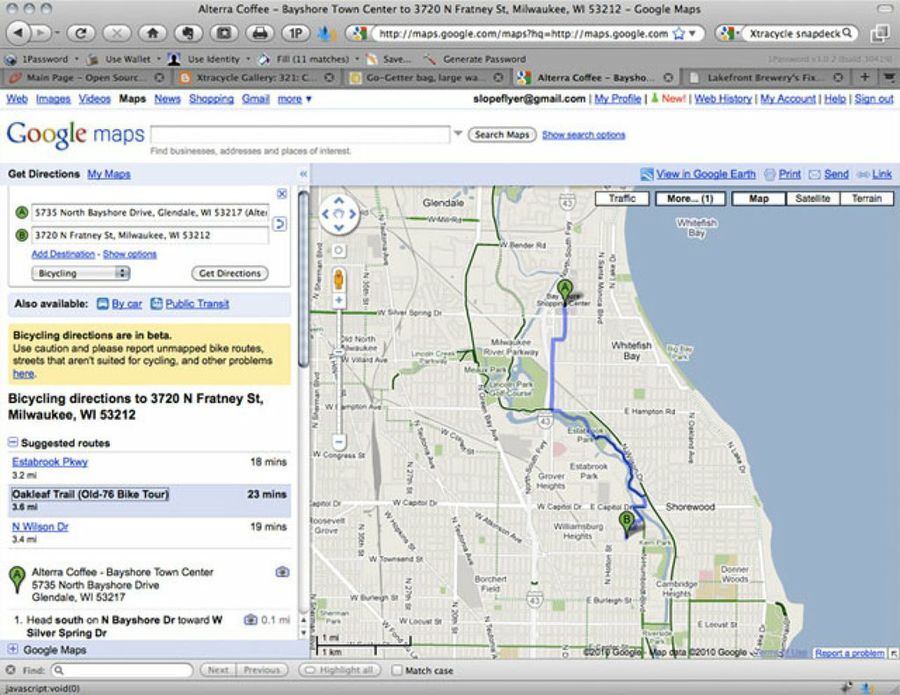Toggle the Traffic map layer
The width and height of the screenshot is (900, 695).
coord(622,199)
